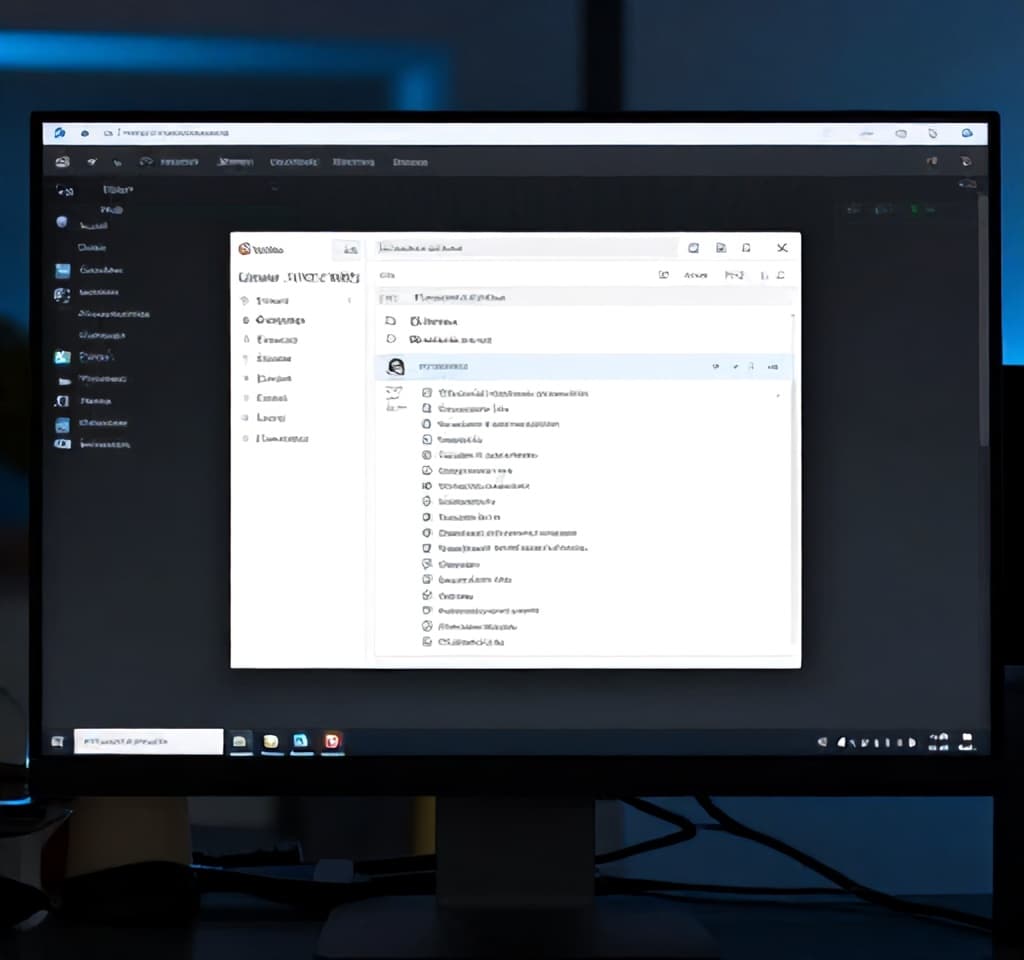Viewport: 1024px width, 960px height.
Task: Click the speaker icon in the system tray
Action: (x=822, y=742)
